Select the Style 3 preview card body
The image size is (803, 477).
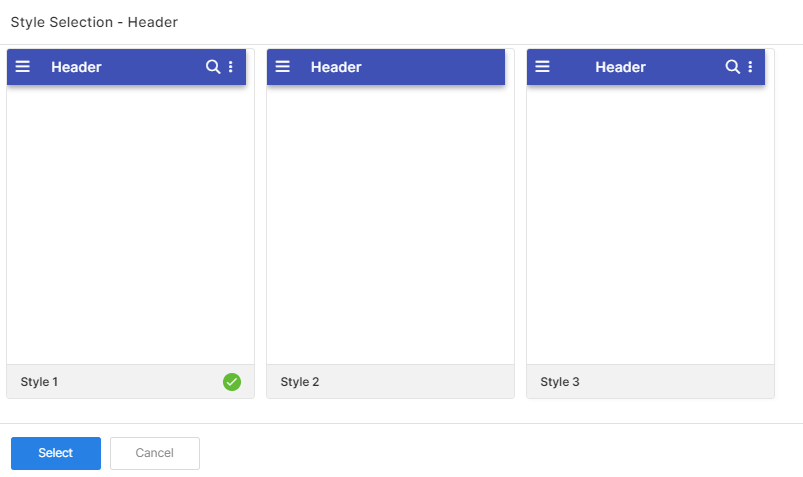650,224
